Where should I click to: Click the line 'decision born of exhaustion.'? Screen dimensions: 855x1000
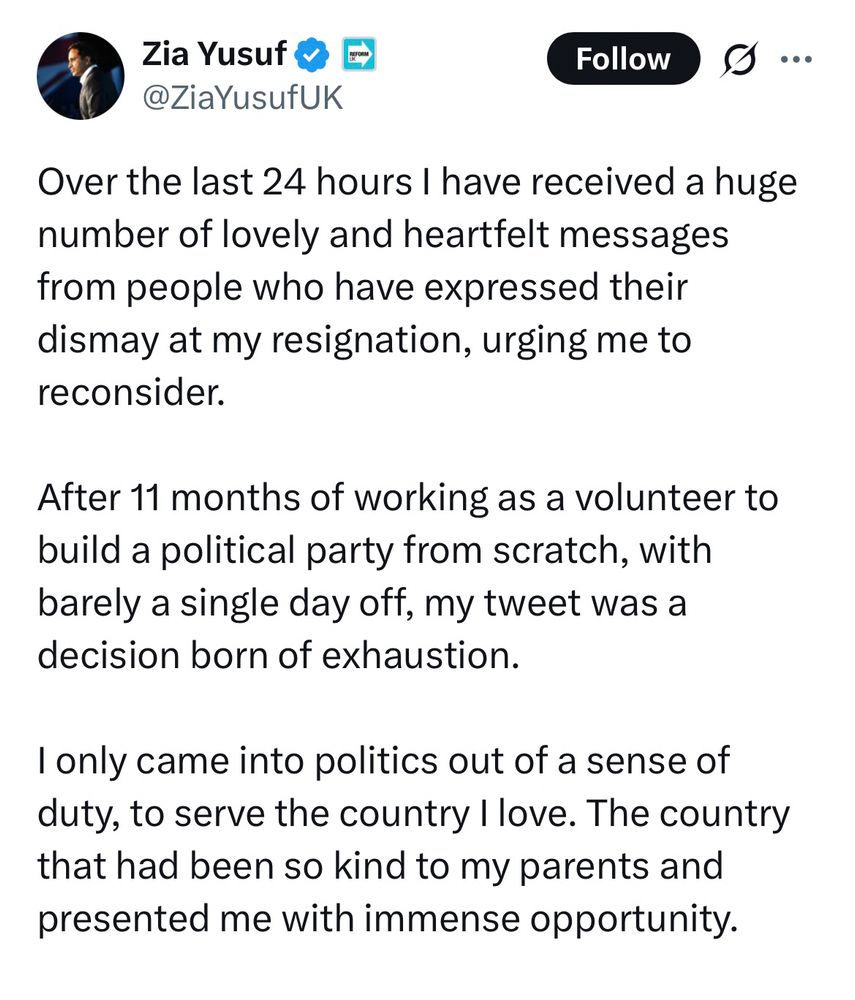click(279, 656)
